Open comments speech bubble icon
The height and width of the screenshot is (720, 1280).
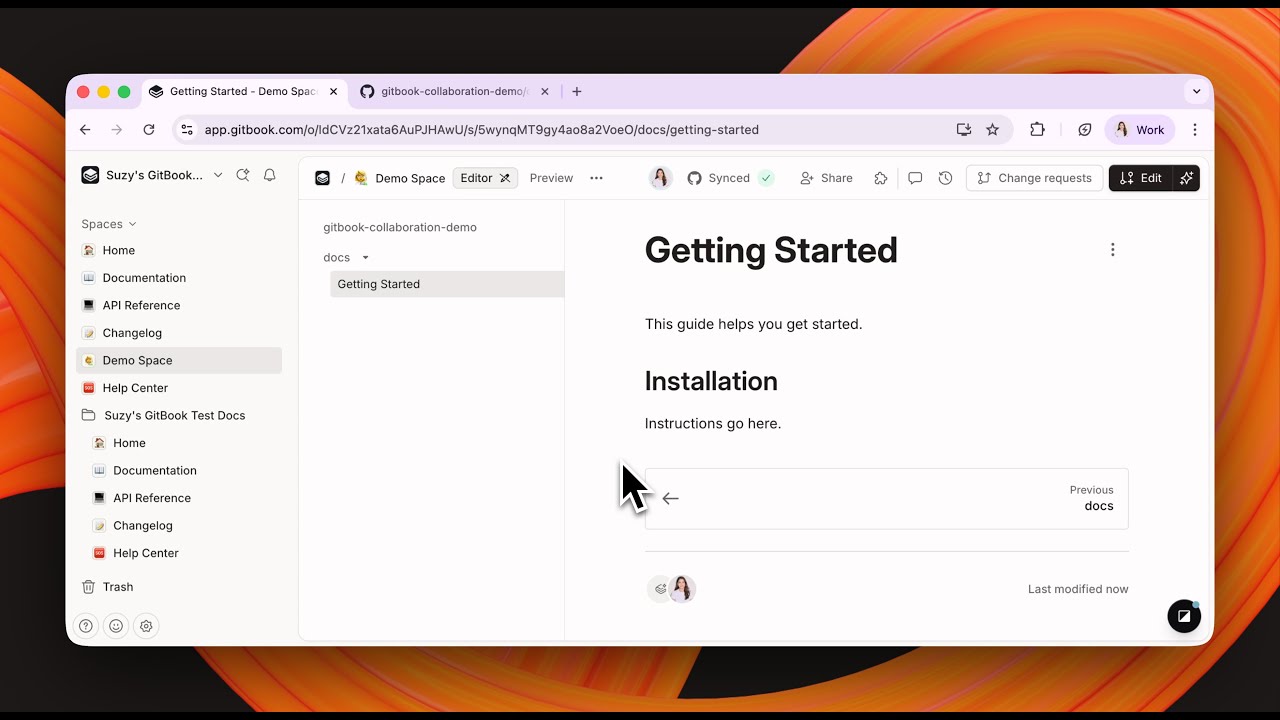pyautogui.click(x=915, y=178)
